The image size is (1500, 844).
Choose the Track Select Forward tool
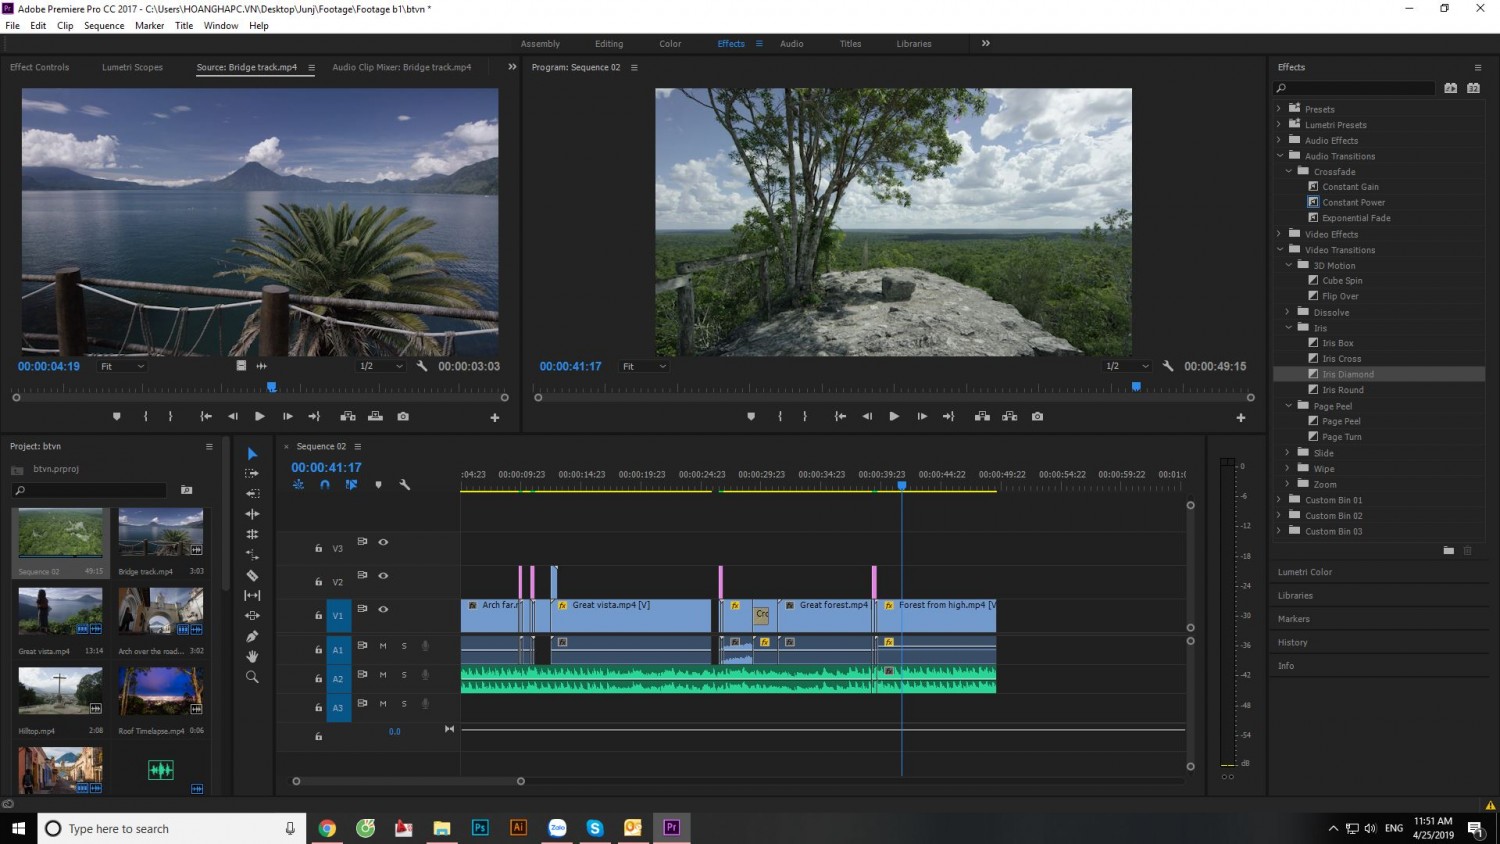tap(252, 473)
